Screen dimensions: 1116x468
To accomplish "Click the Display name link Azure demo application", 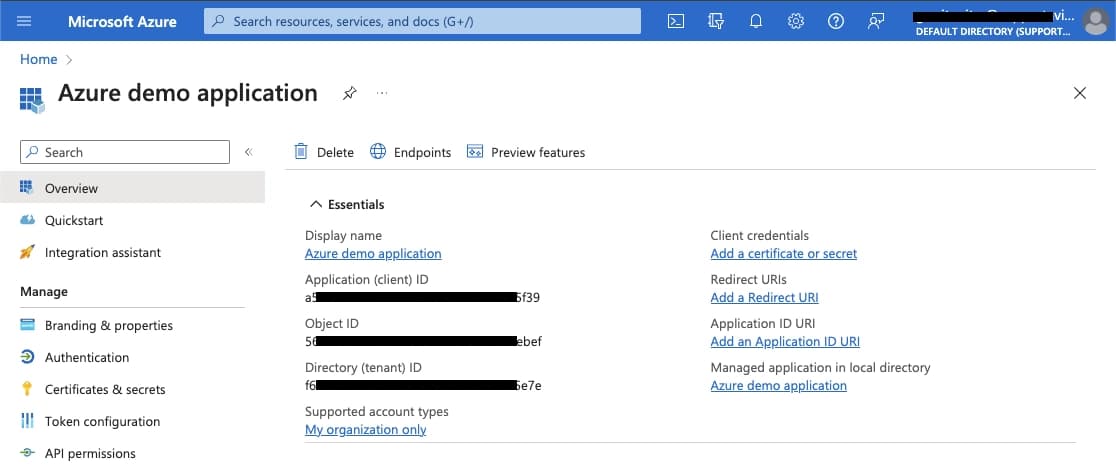I will tap(373, 253).
